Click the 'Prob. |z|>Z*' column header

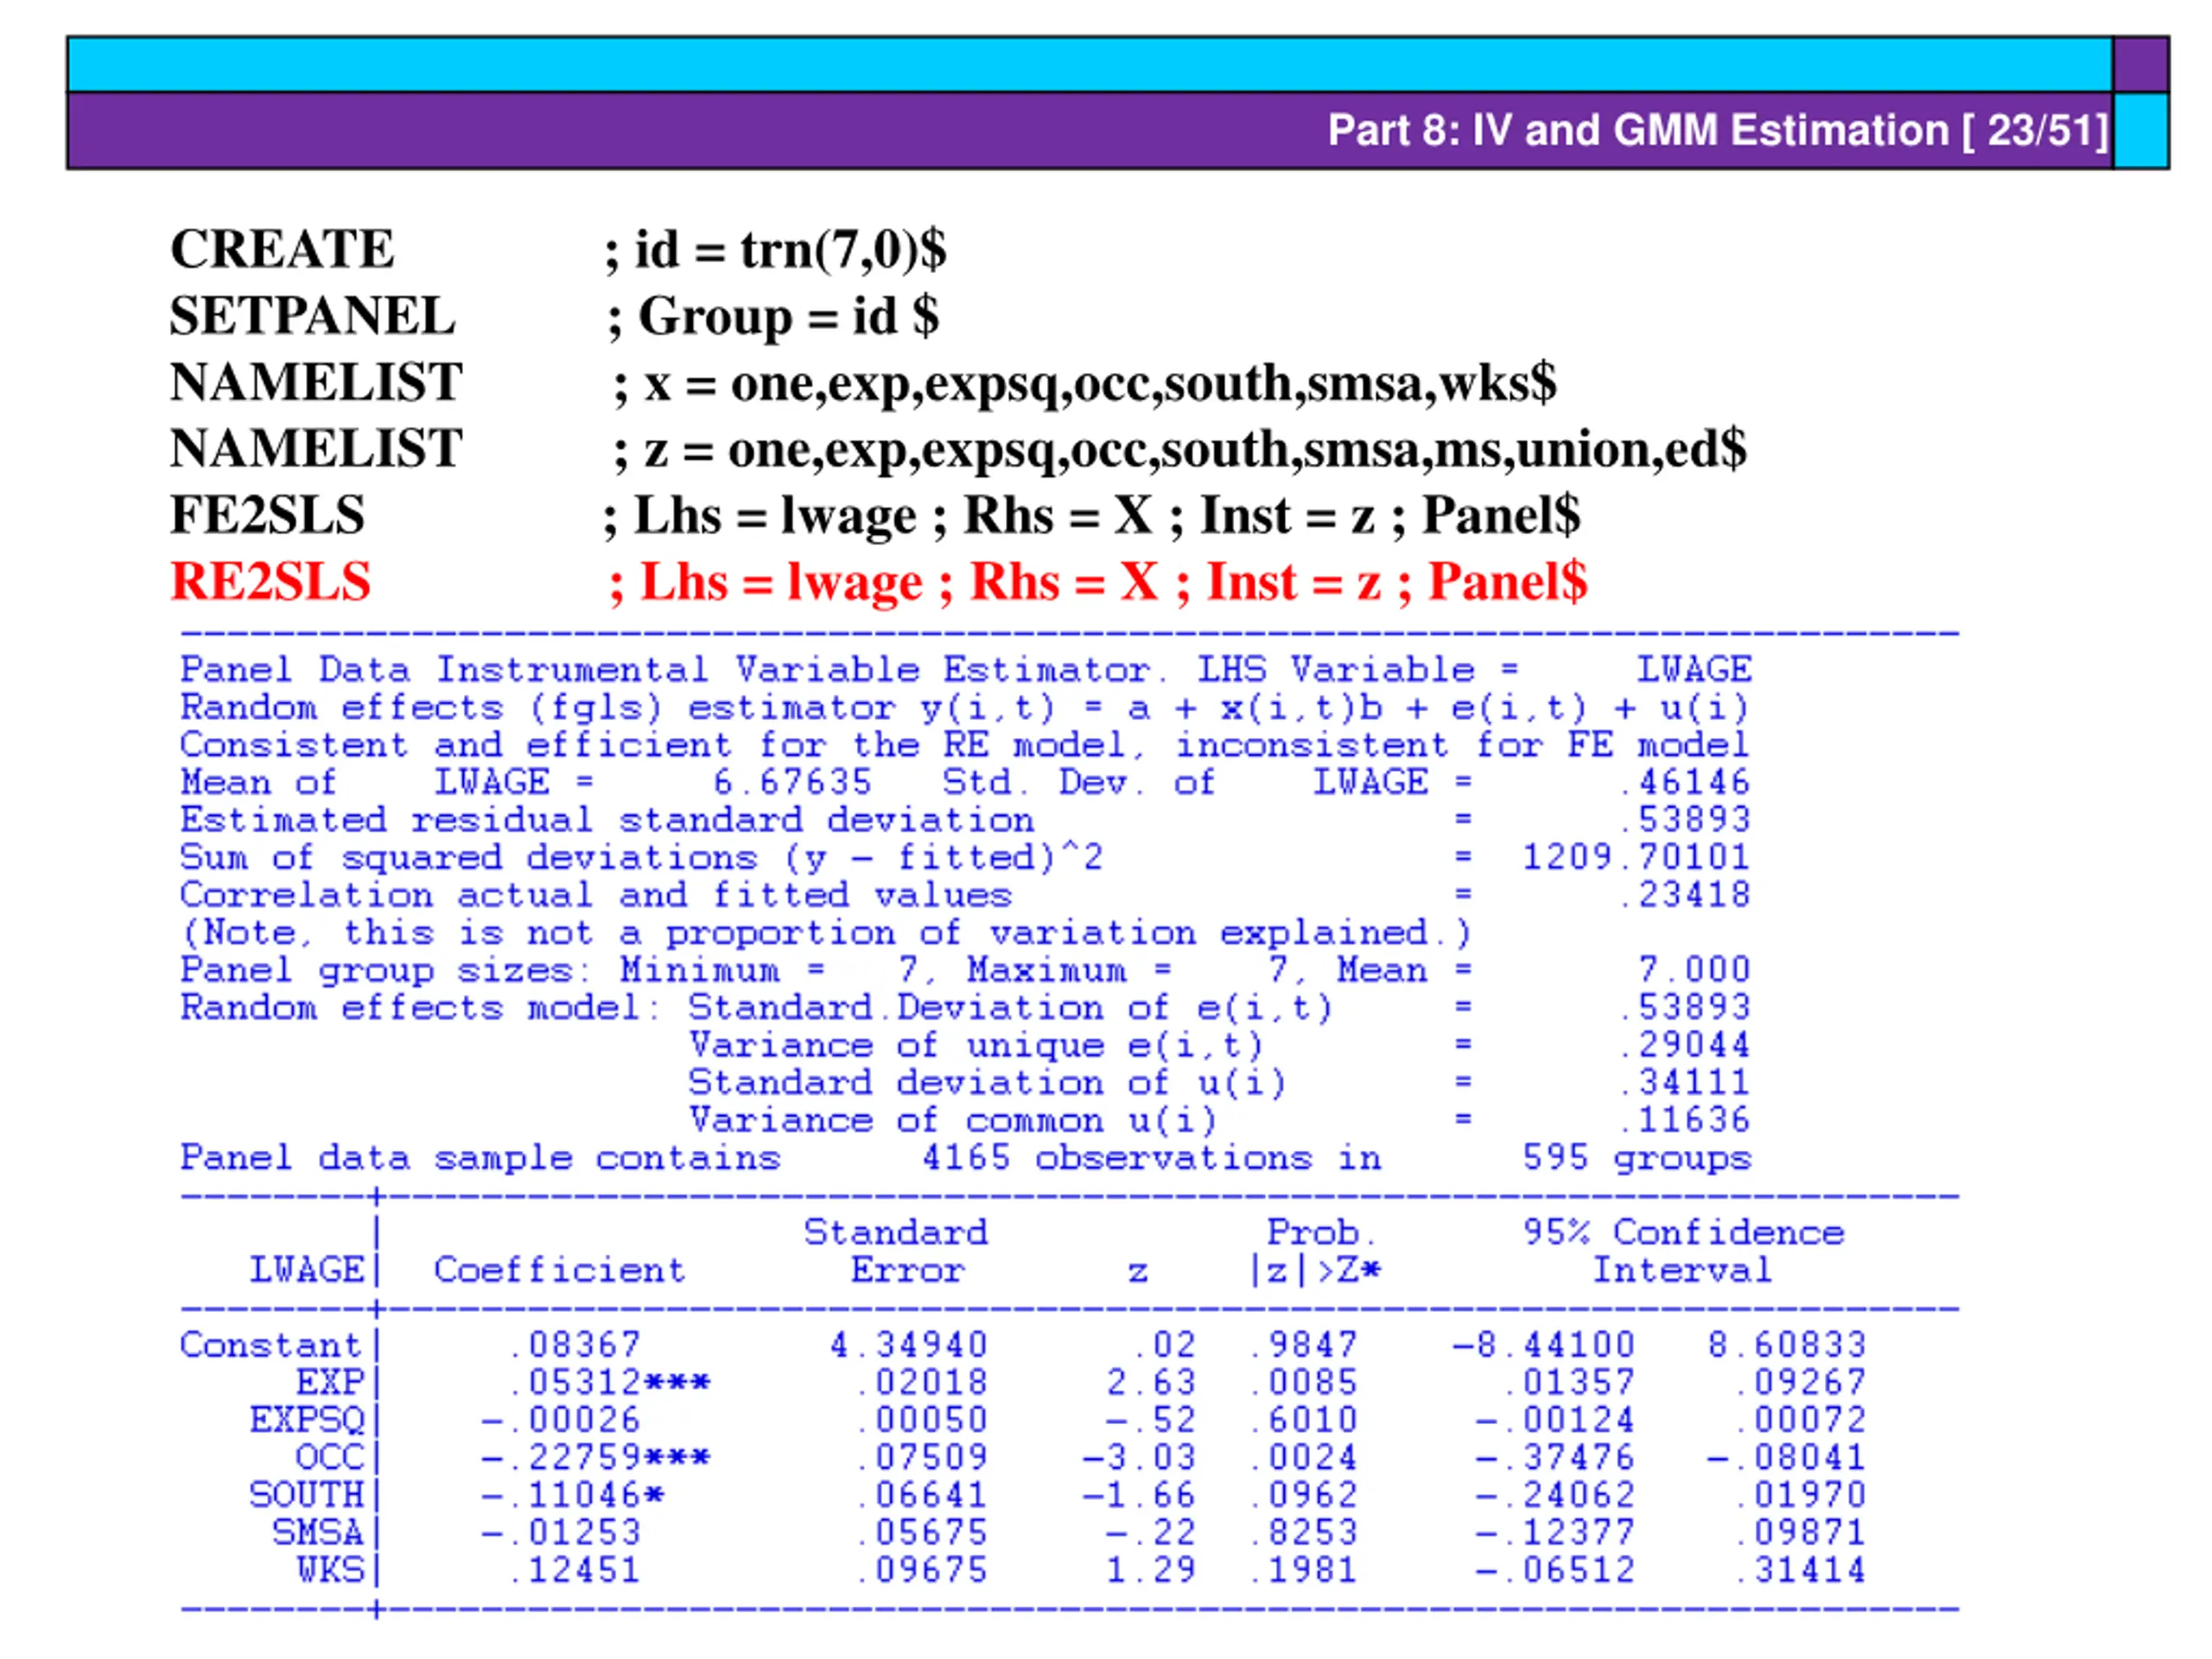tap(1316, 1251)
